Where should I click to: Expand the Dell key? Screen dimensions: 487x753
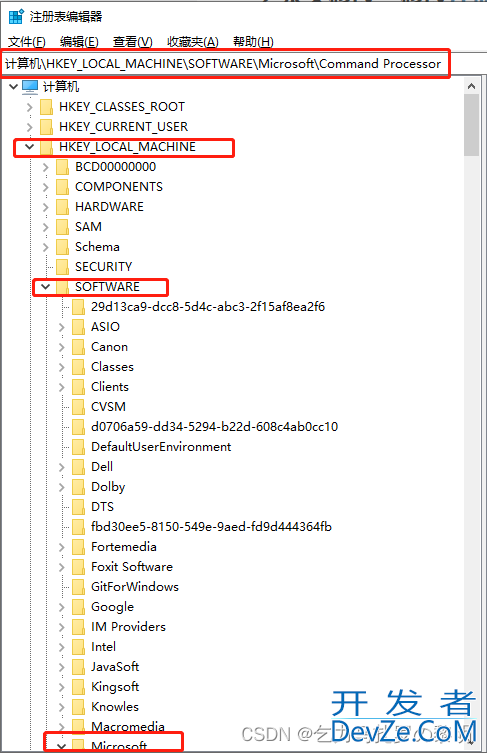tap(61, 467)
